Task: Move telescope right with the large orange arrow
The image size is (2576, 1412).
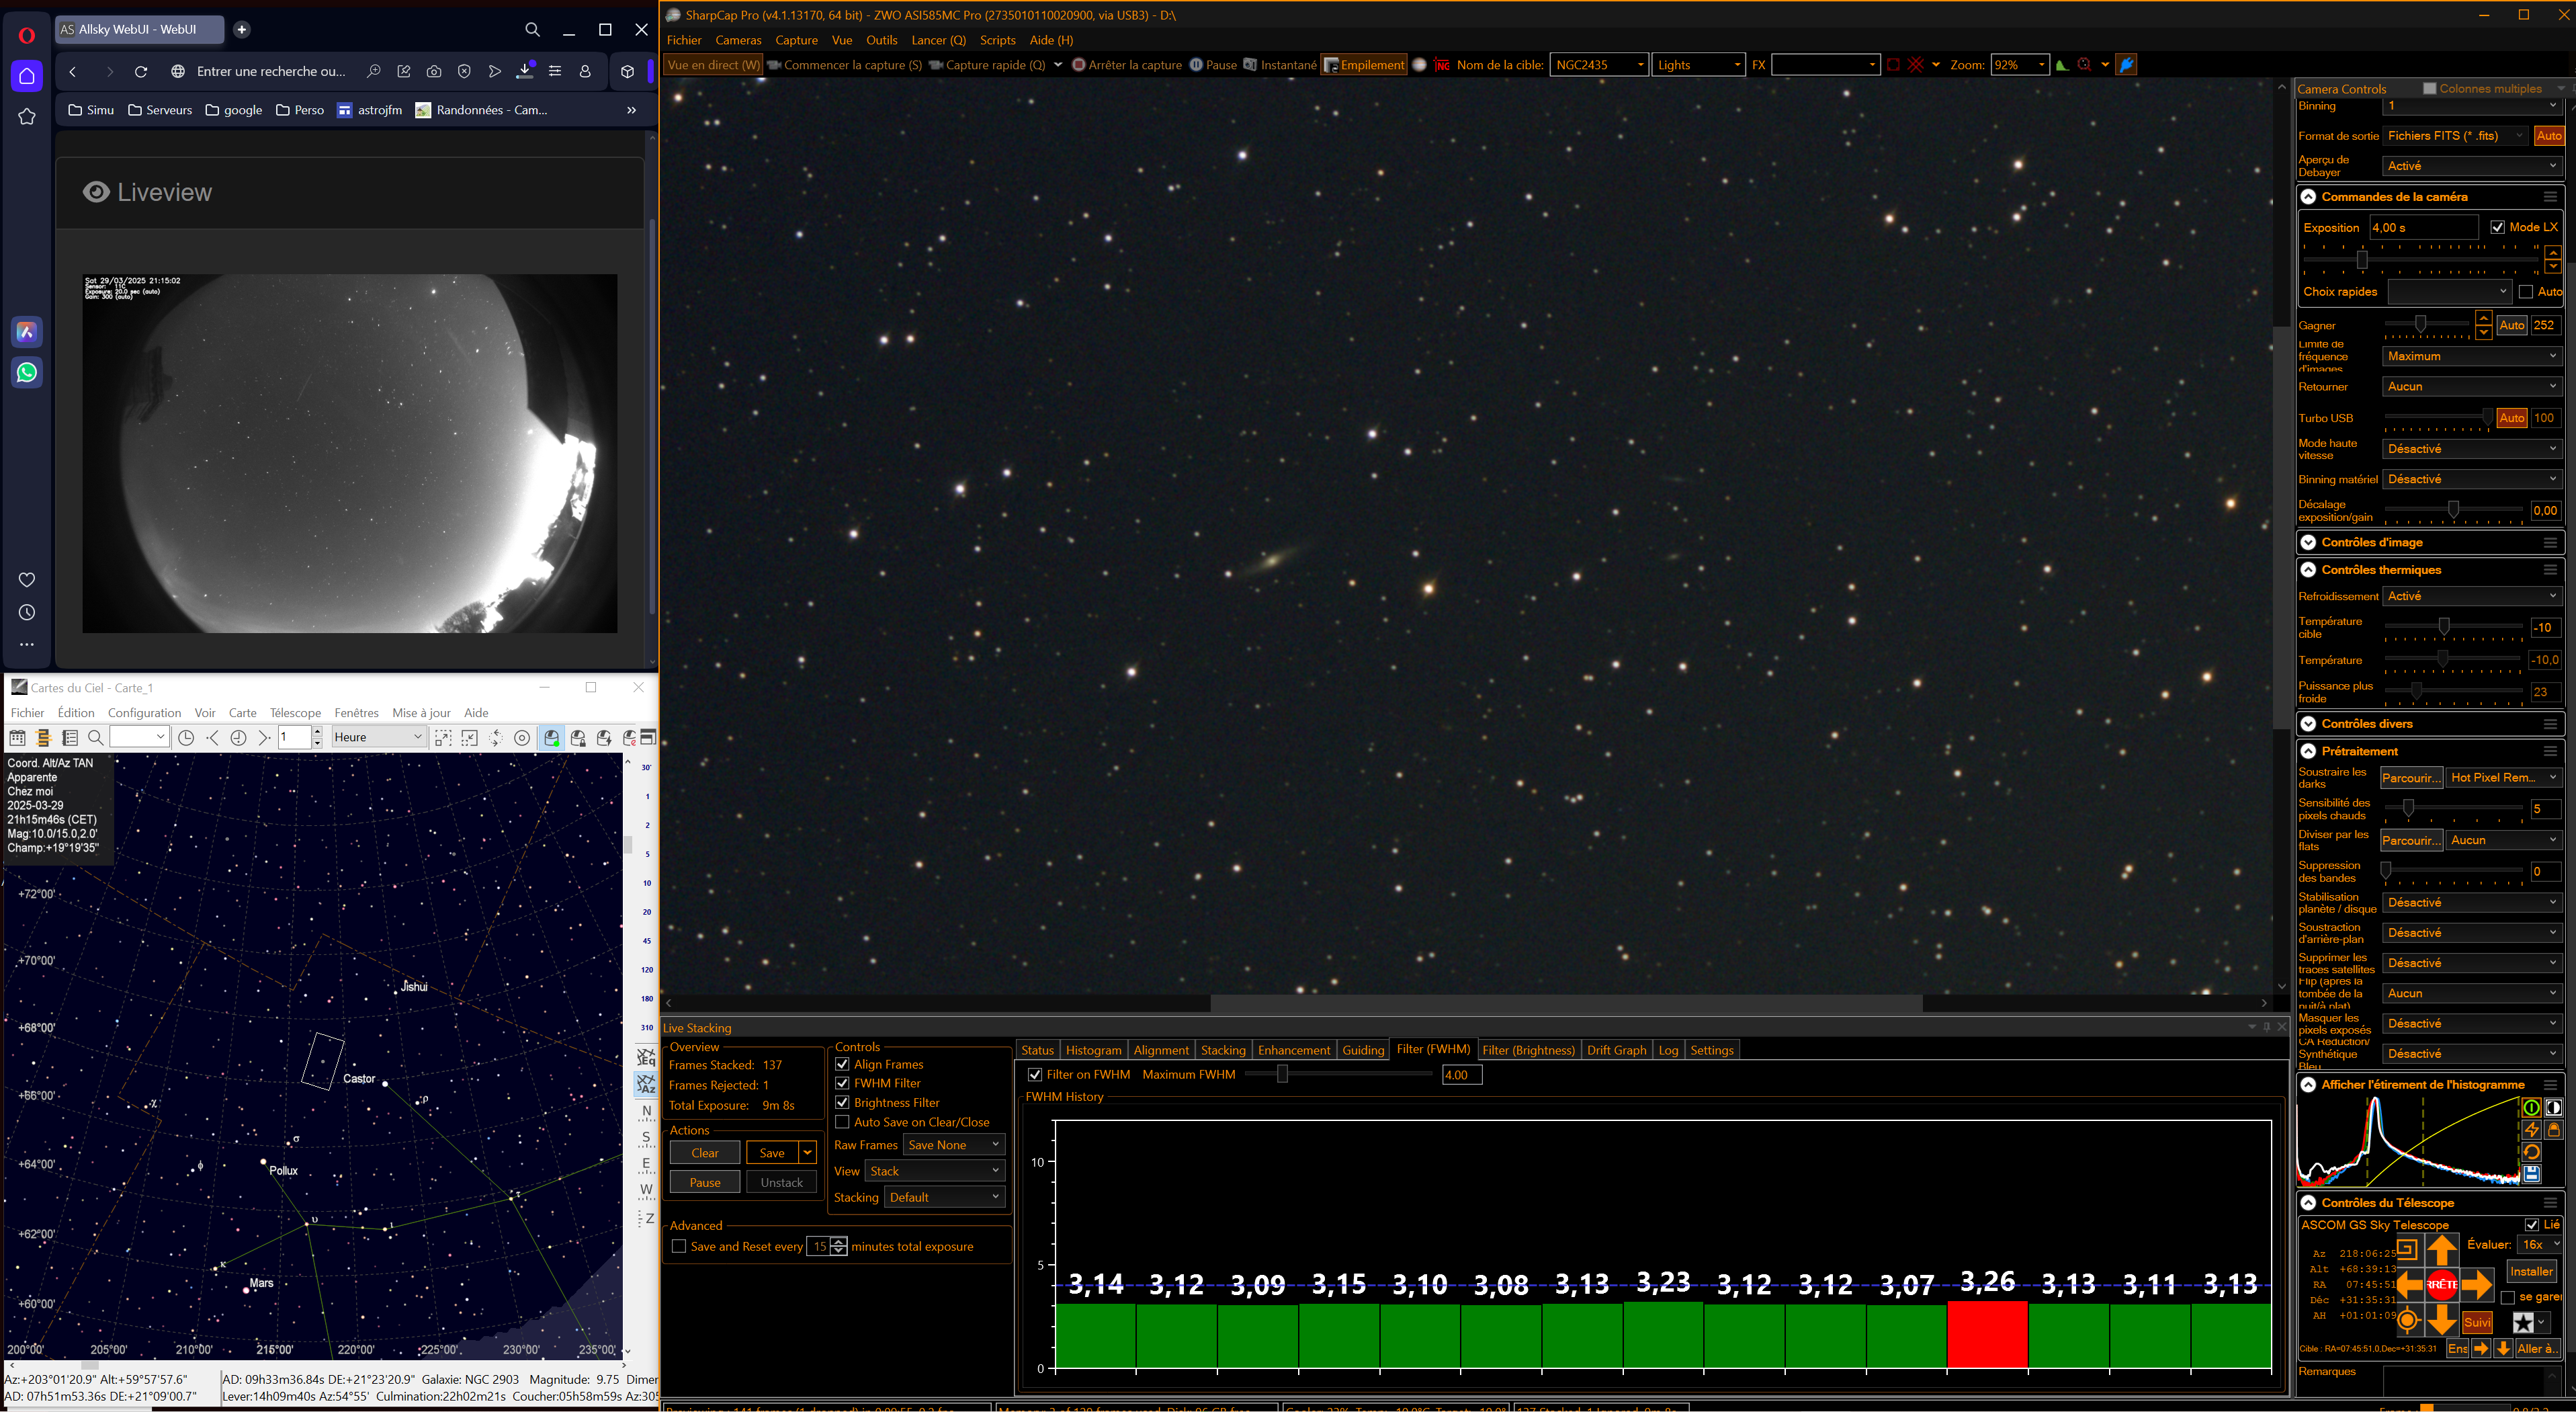Action: pyautogui.click(x=2476, y=1284)
